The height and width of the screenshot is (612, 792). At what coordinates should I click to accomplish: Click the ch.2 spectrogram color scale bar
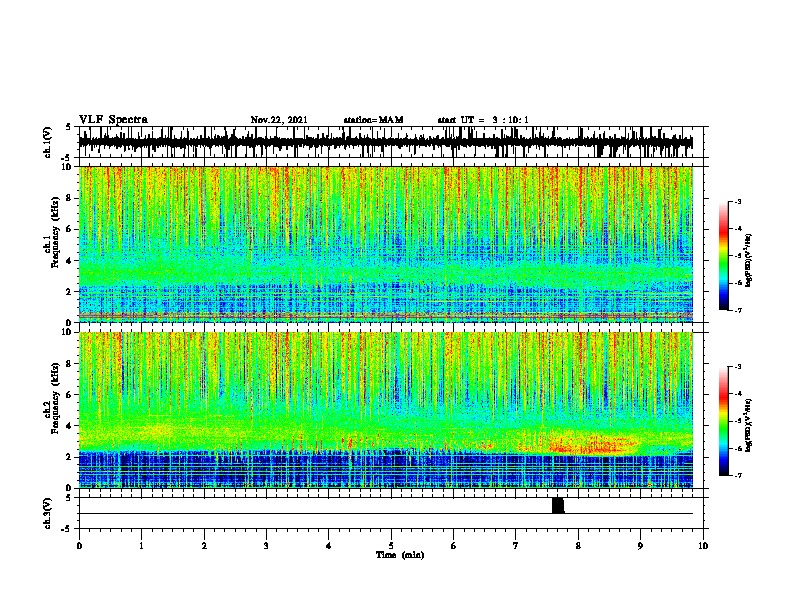tap(723, 421)
